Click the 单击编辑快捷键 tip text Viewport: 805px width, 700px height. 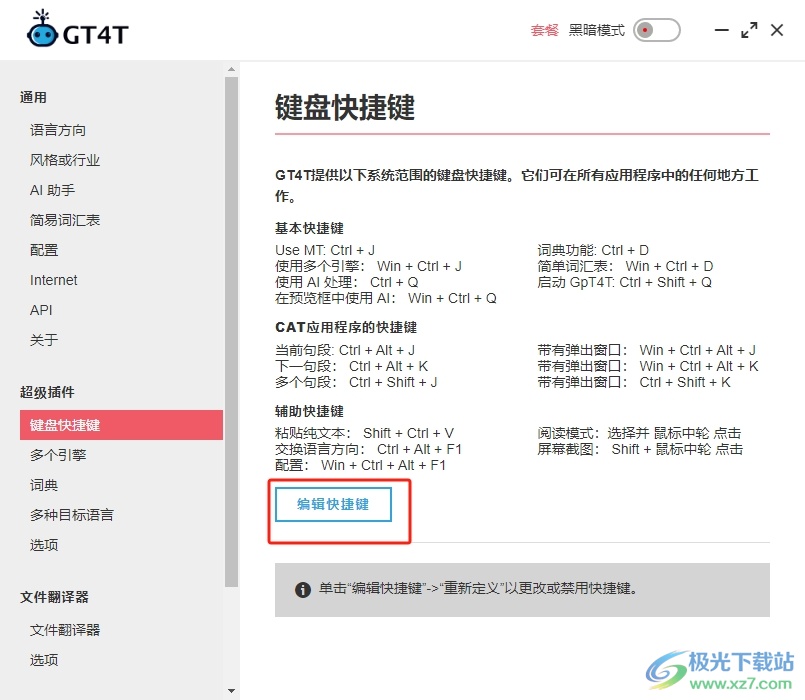pos(478,588)
